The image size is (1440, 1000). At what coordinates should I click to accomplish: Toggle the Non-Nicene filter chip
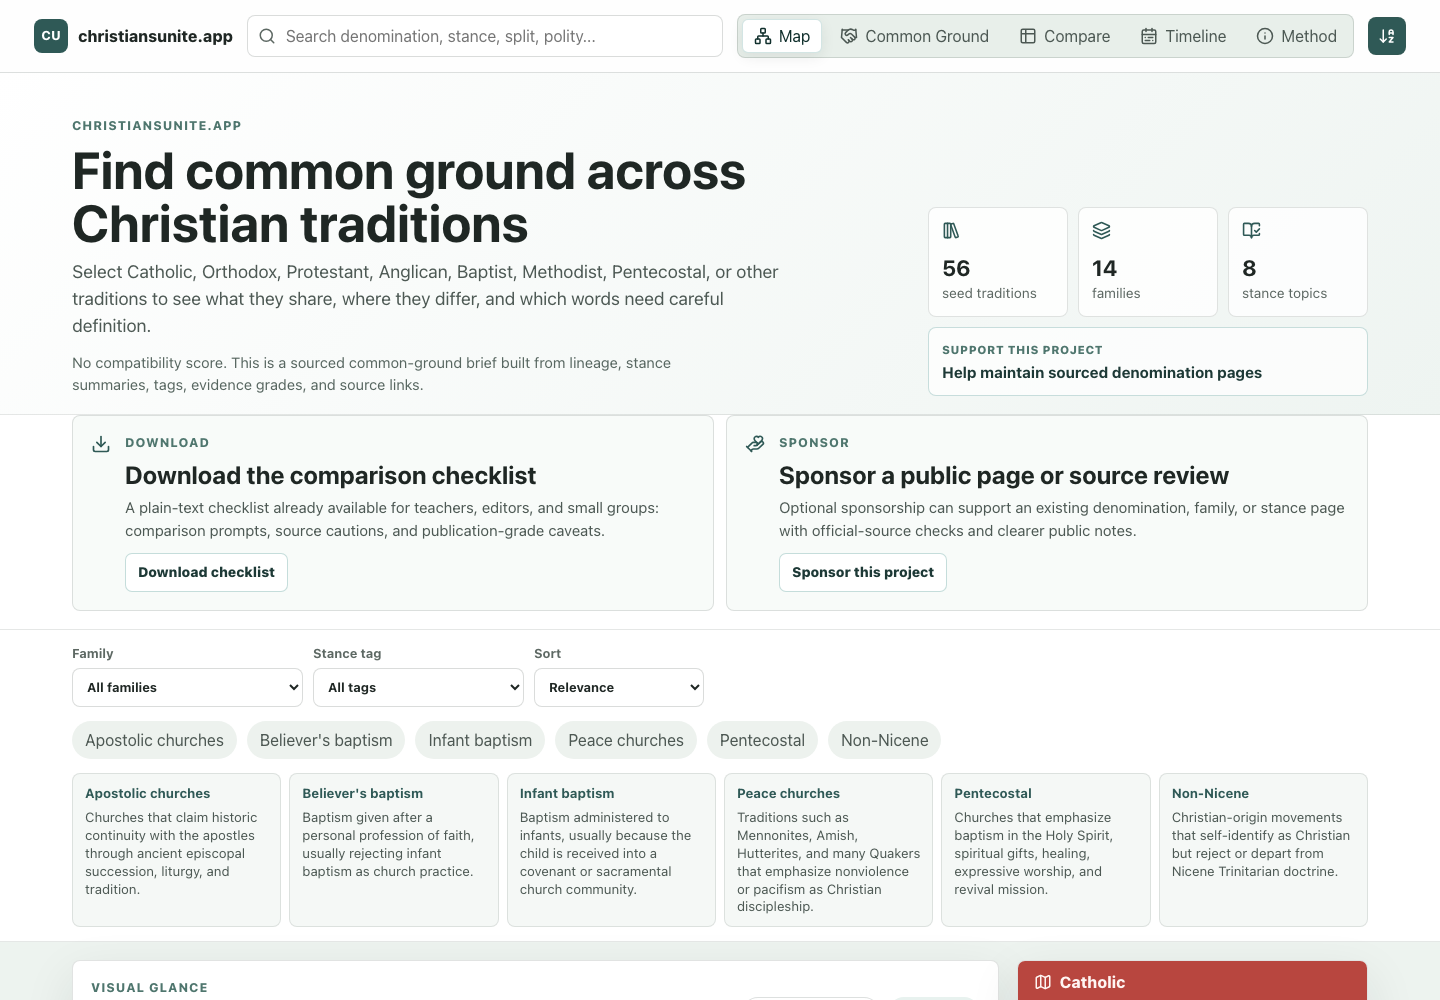pos(885,740)
